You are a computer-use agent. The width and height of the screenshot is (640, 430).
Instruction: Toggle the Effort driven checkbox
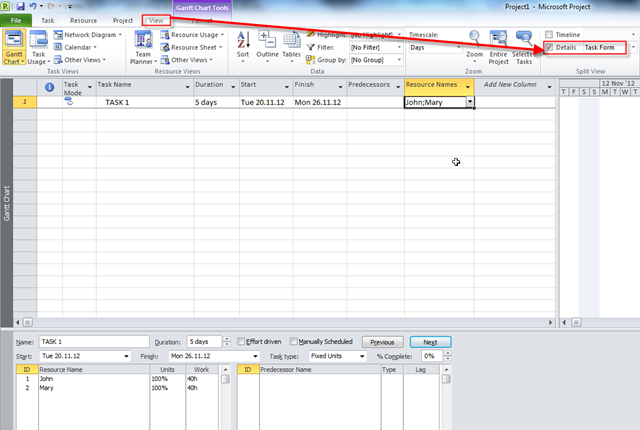[242, 342]
